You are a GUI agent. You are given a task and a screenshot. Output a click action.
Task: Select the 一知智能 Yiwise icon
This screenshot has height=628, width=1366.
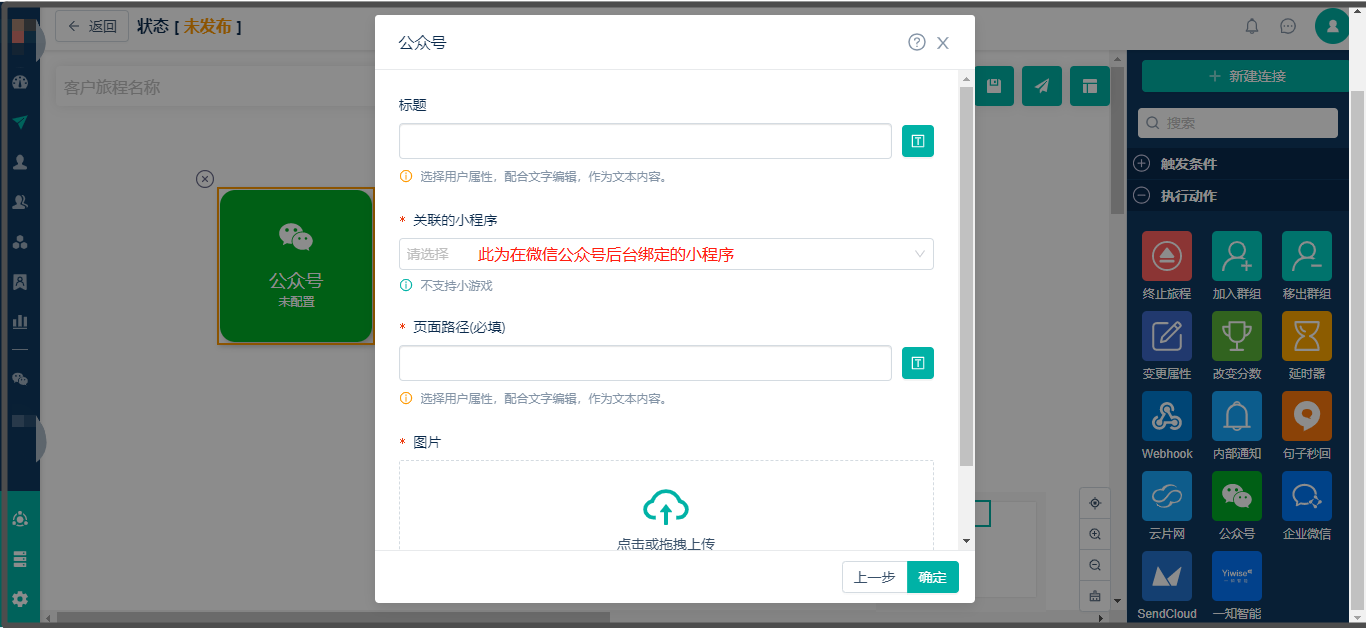tap(1237, 576)
